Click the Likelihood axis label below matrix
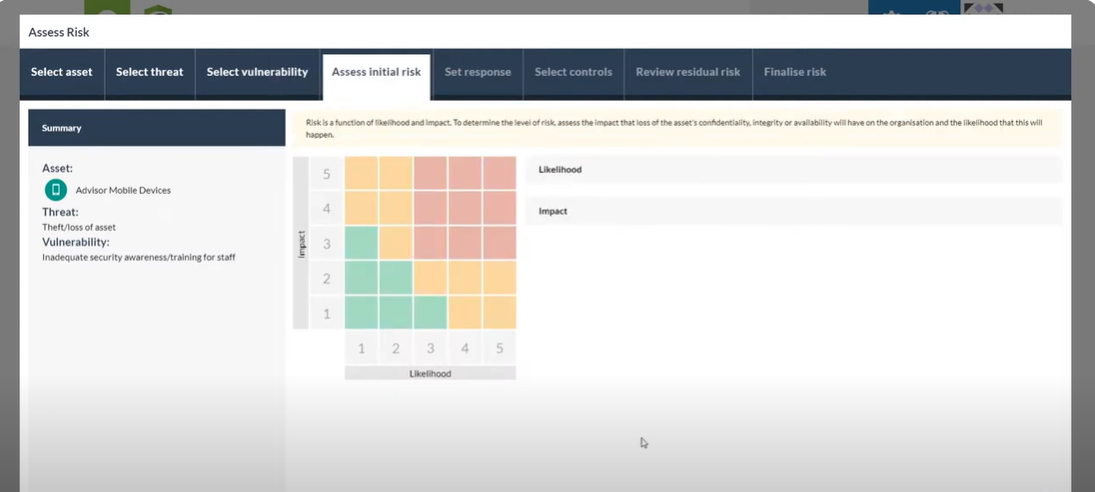The width and height of the screenshot is (1095, 492). pos(430,373)
